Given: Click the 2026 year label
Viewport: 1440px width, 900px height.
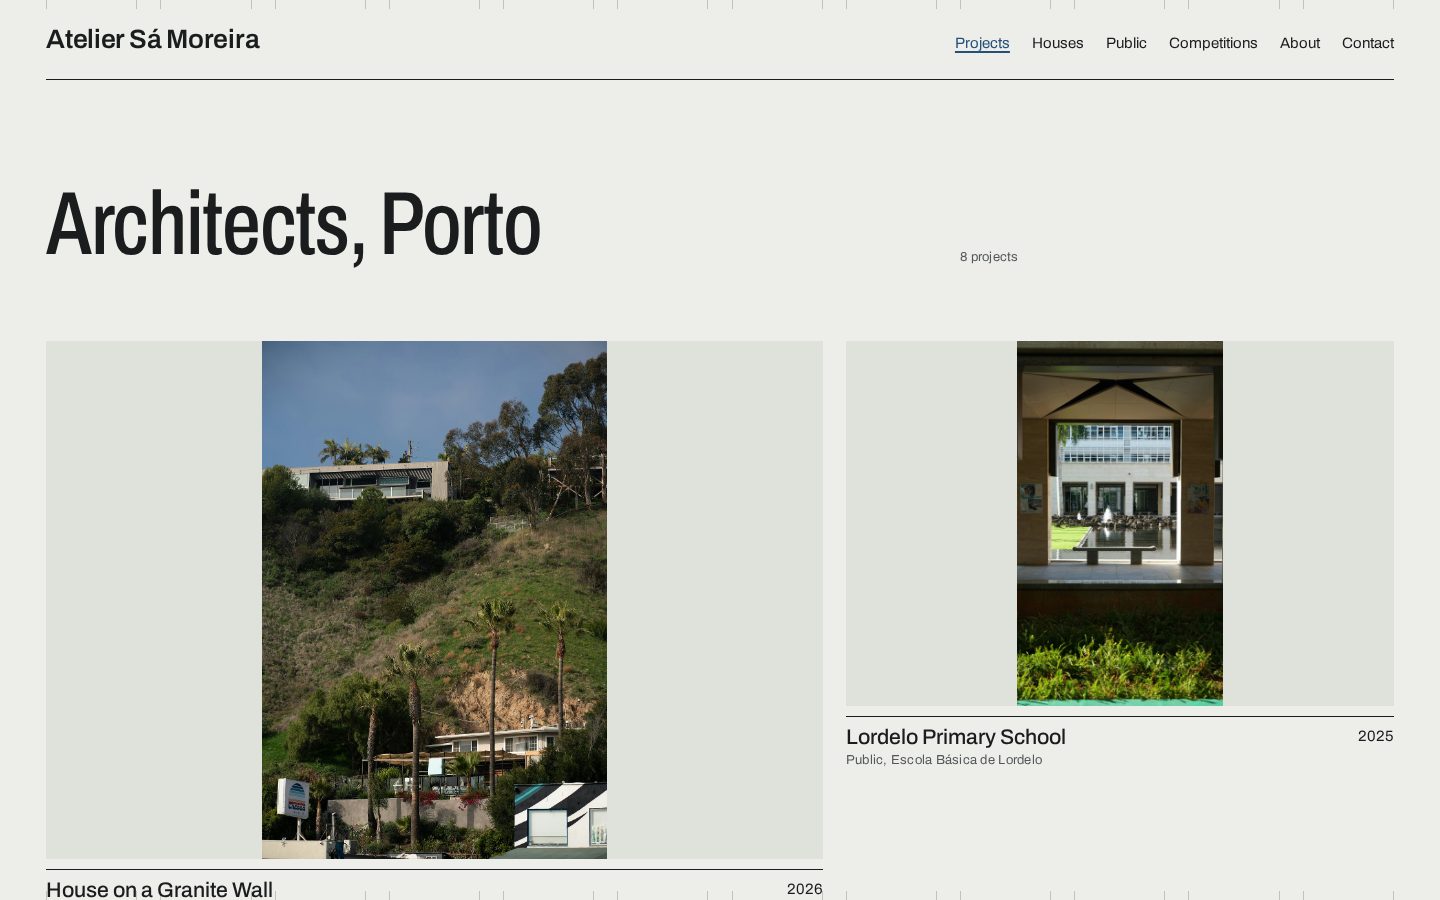Looking at the screenshot, I should click(805, 889).
